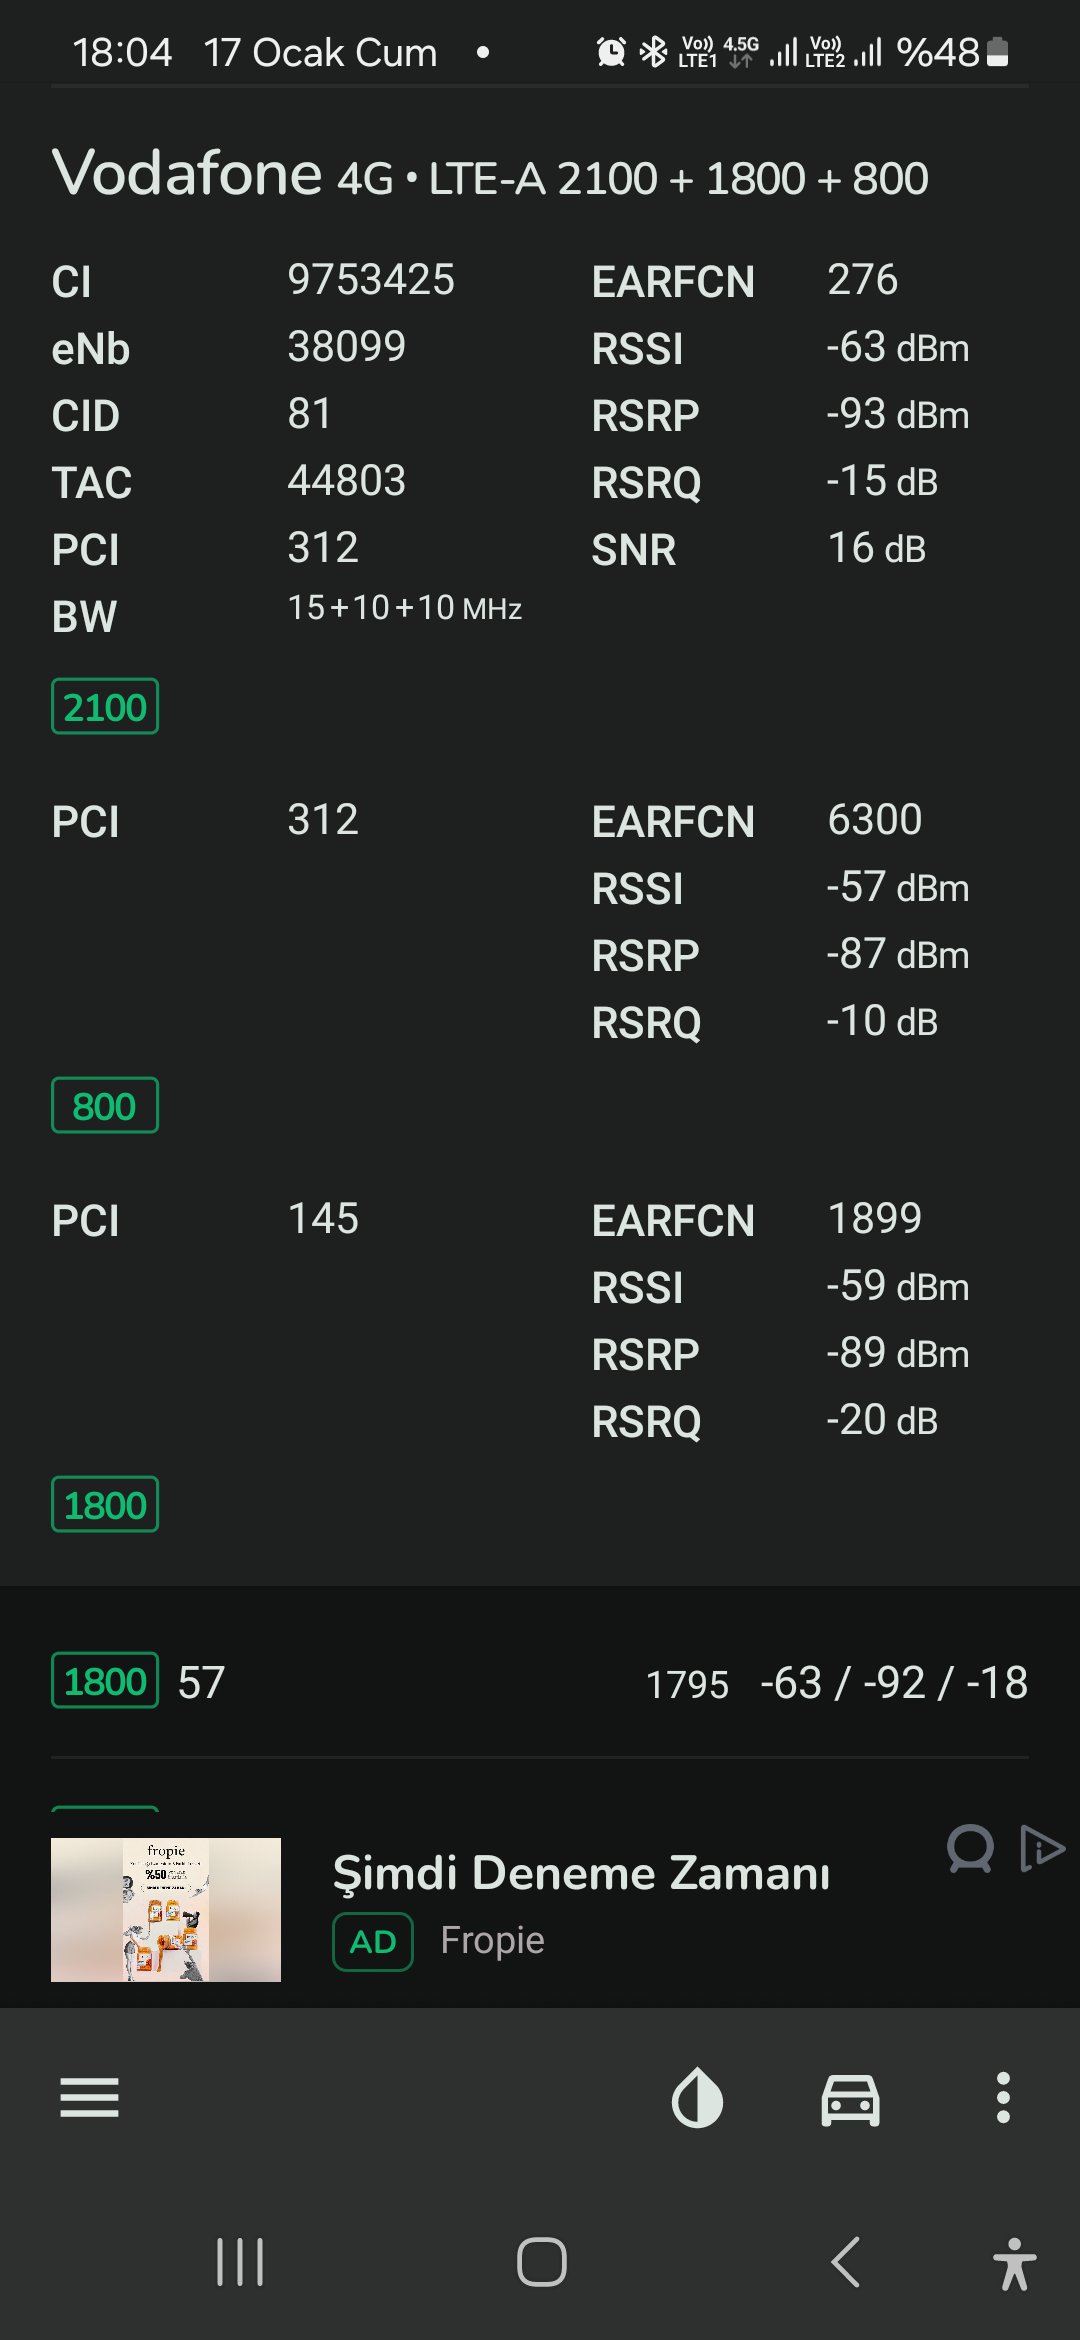The width and height of the screenshot is (1080, 2340).
Task: Select the neighbor cell 1800 row with PCI 57
Action: tap(540, 1682)
